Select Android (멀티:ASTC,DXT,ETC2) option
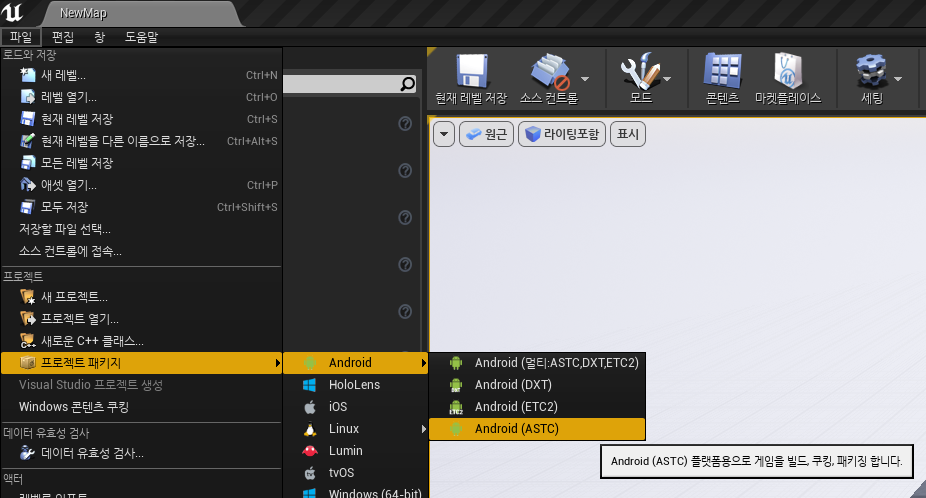926x498 pixels. pyautogui.click(x=537, y=363)
